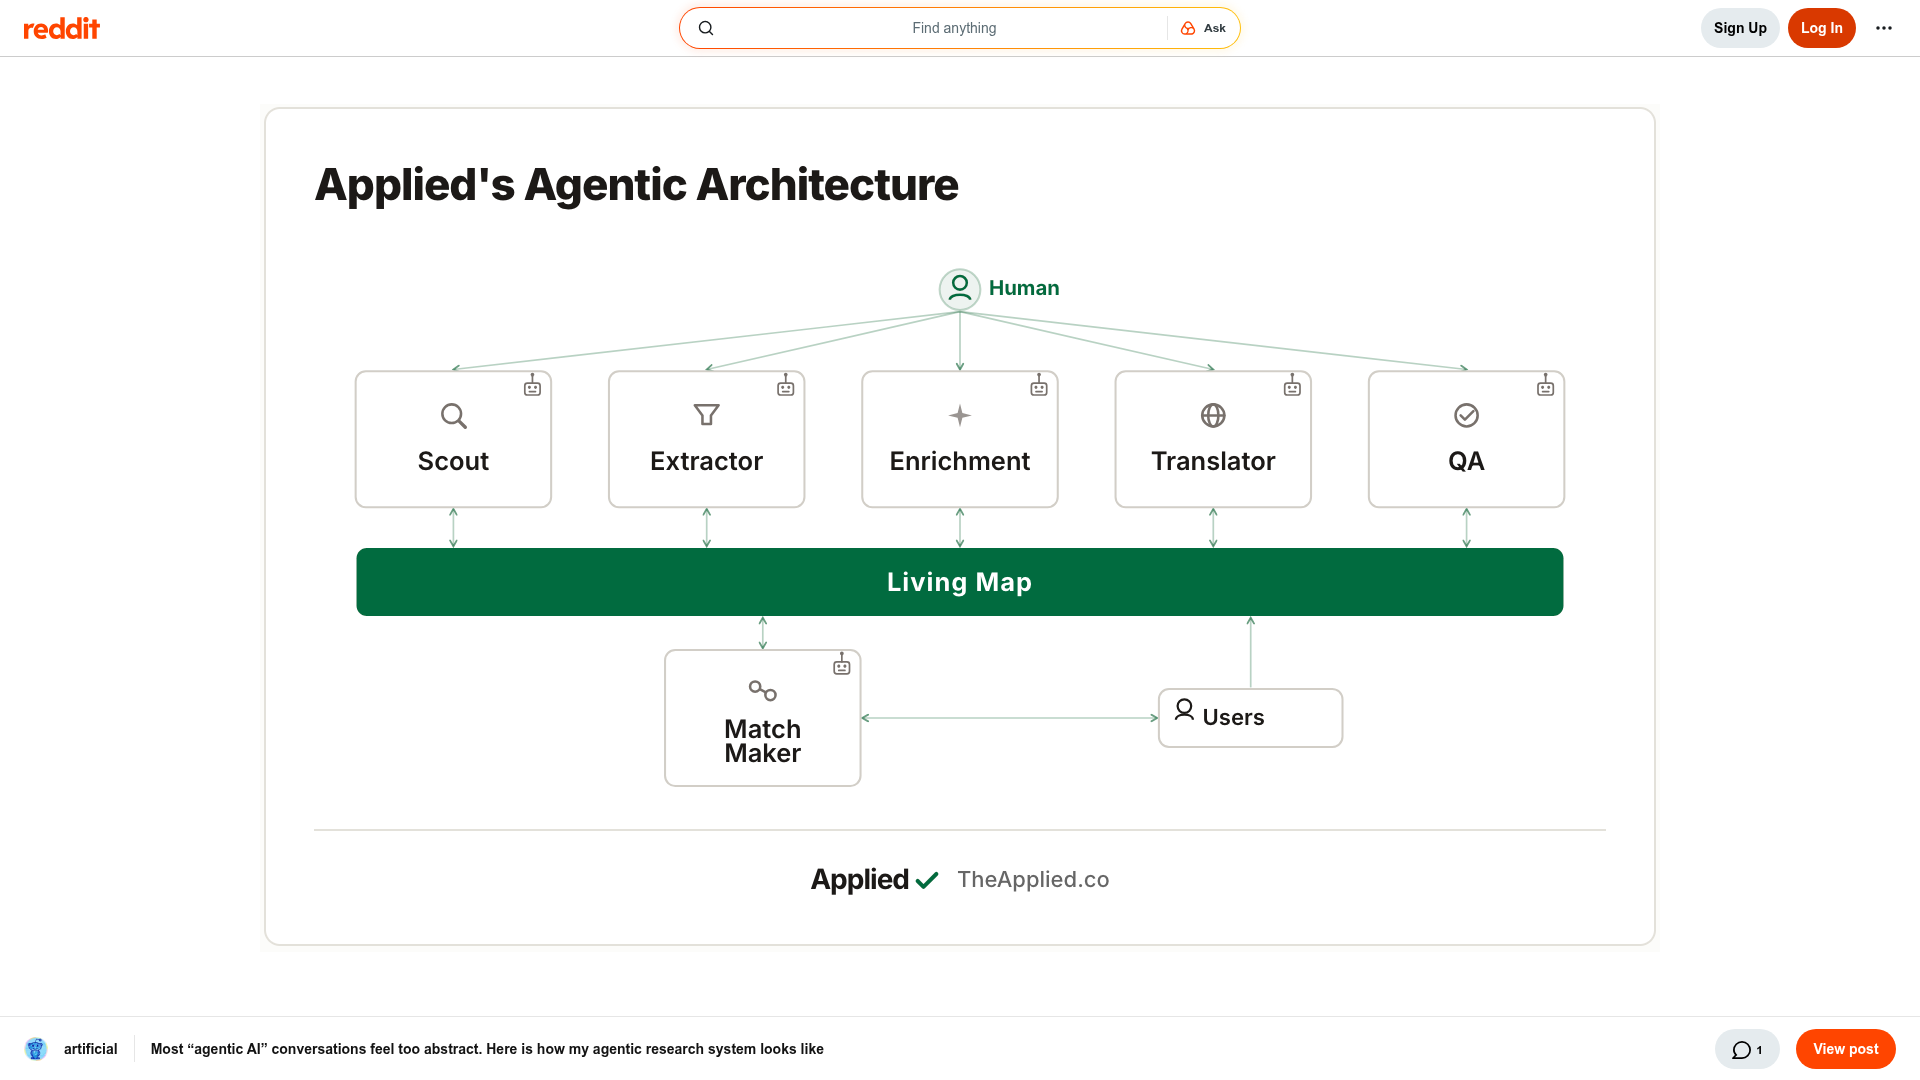Open the three-dot overflow menu

click(1884, 28)
